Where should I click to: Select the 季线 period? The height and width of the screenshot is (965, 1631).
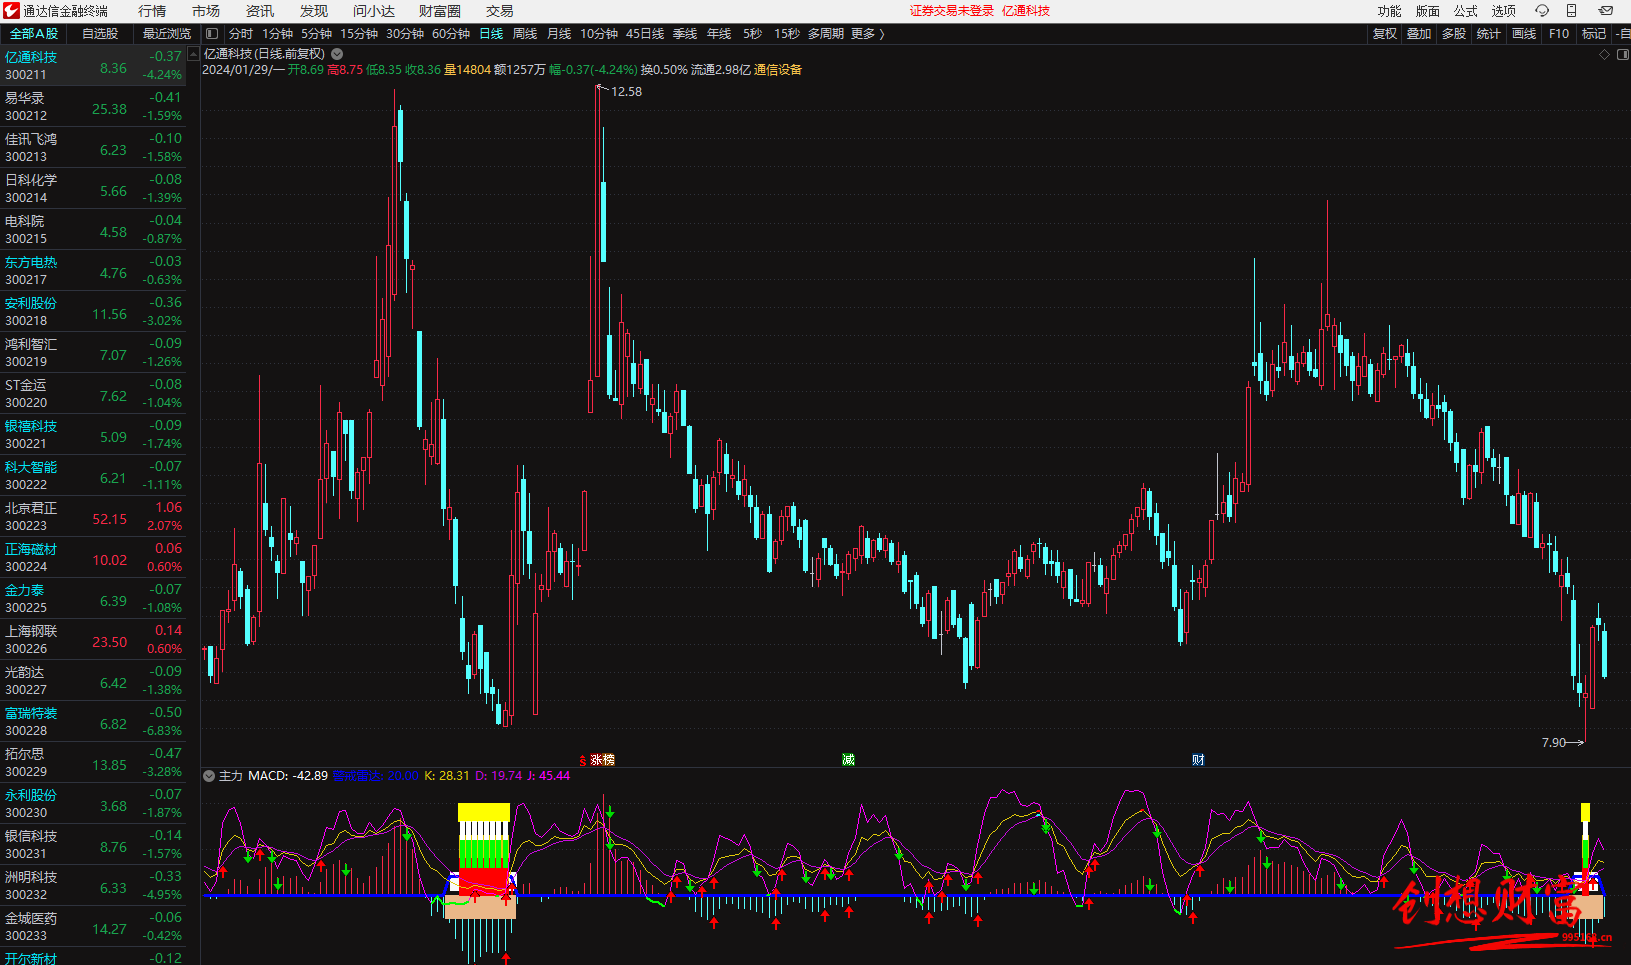pos(685,34)
